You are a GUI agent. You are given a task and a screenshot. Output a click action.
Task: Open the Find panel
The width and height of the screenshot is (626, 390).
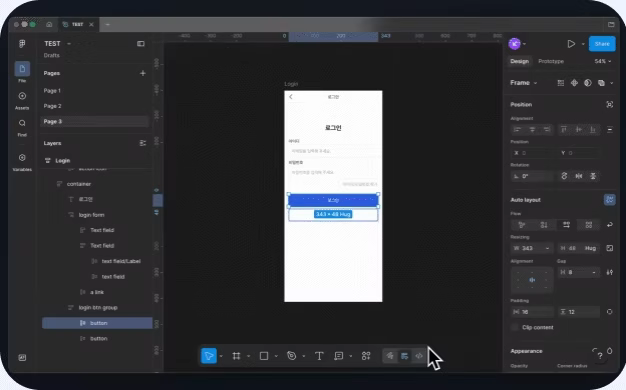click(22, 123)
